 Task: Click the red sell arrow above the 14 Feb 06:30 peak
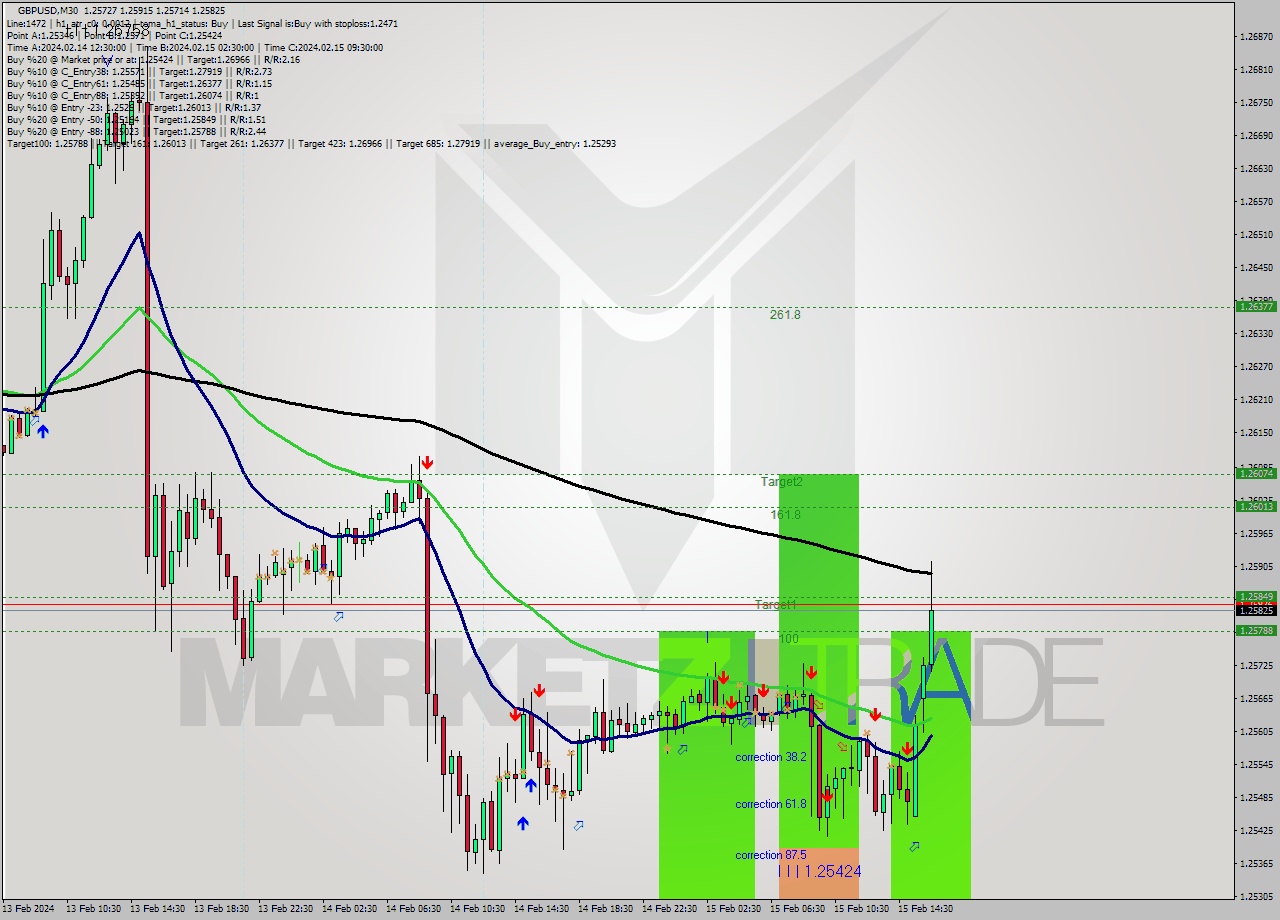tap(427, 462)
